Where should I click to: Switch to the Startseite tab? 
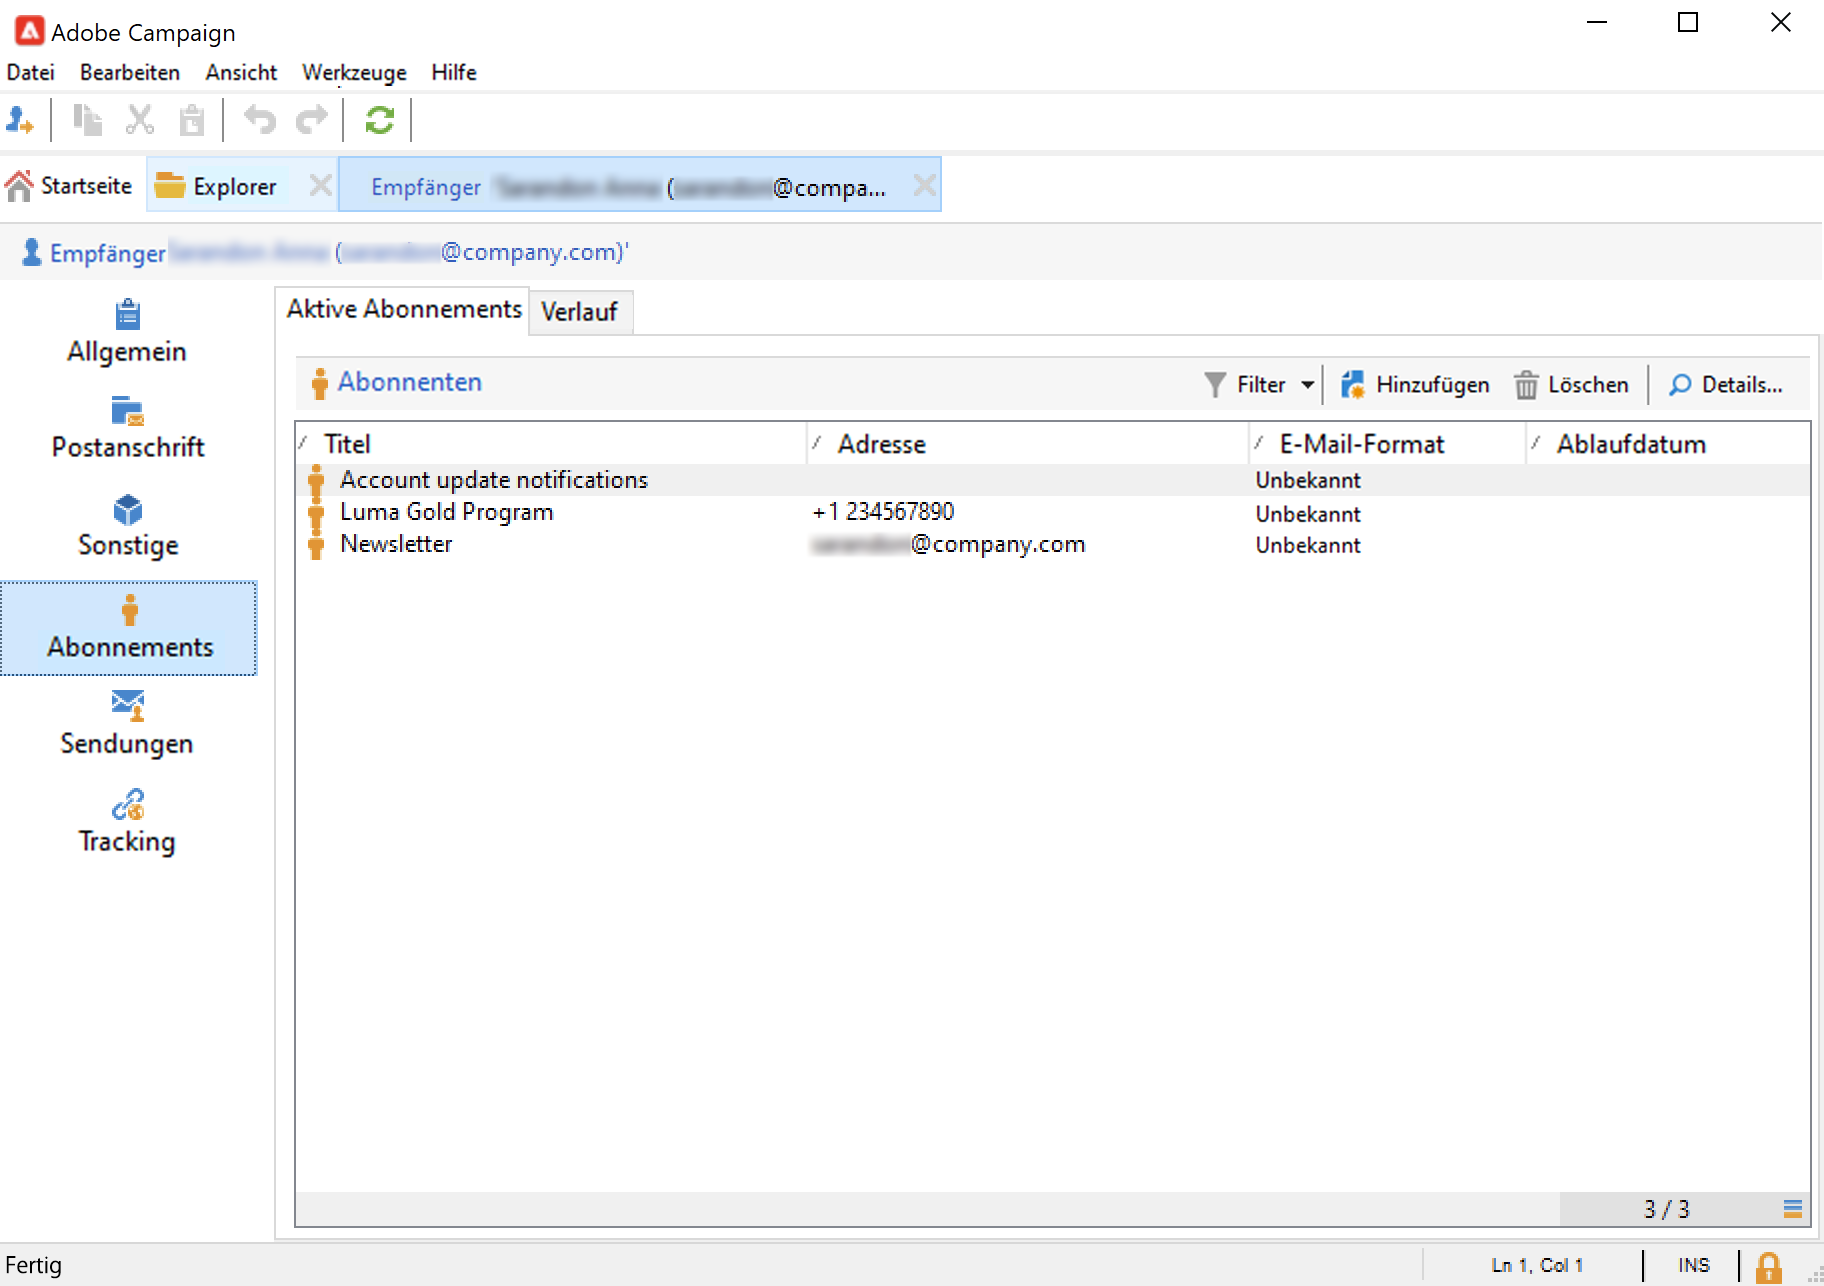[x=70, y=186]
